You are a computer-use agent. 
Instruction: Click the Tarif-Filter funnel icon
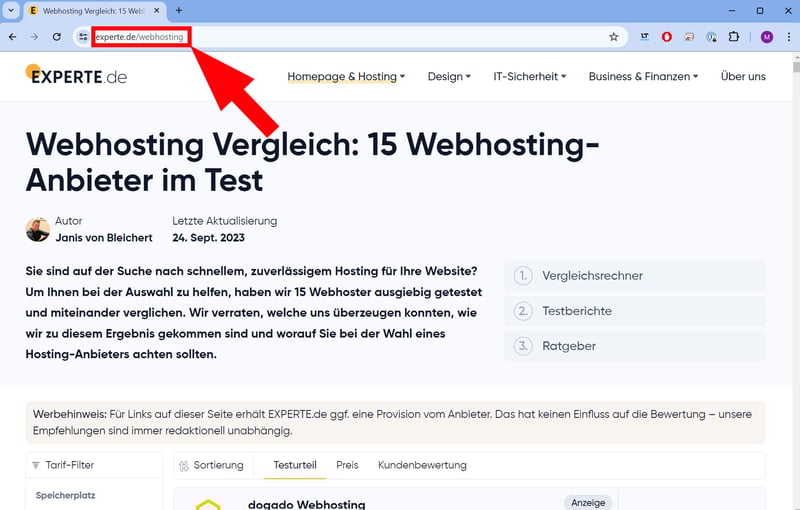pos(35,465)
